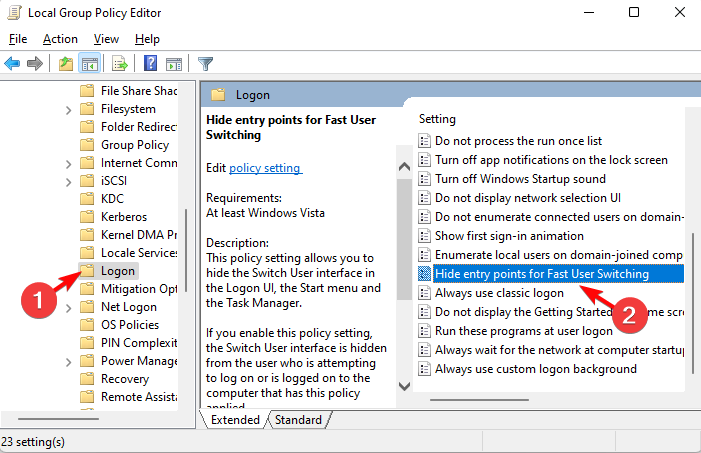Click the Setting column header
Image resolution: width=701 pixels, height=453 pixels.
coord(437,119)
